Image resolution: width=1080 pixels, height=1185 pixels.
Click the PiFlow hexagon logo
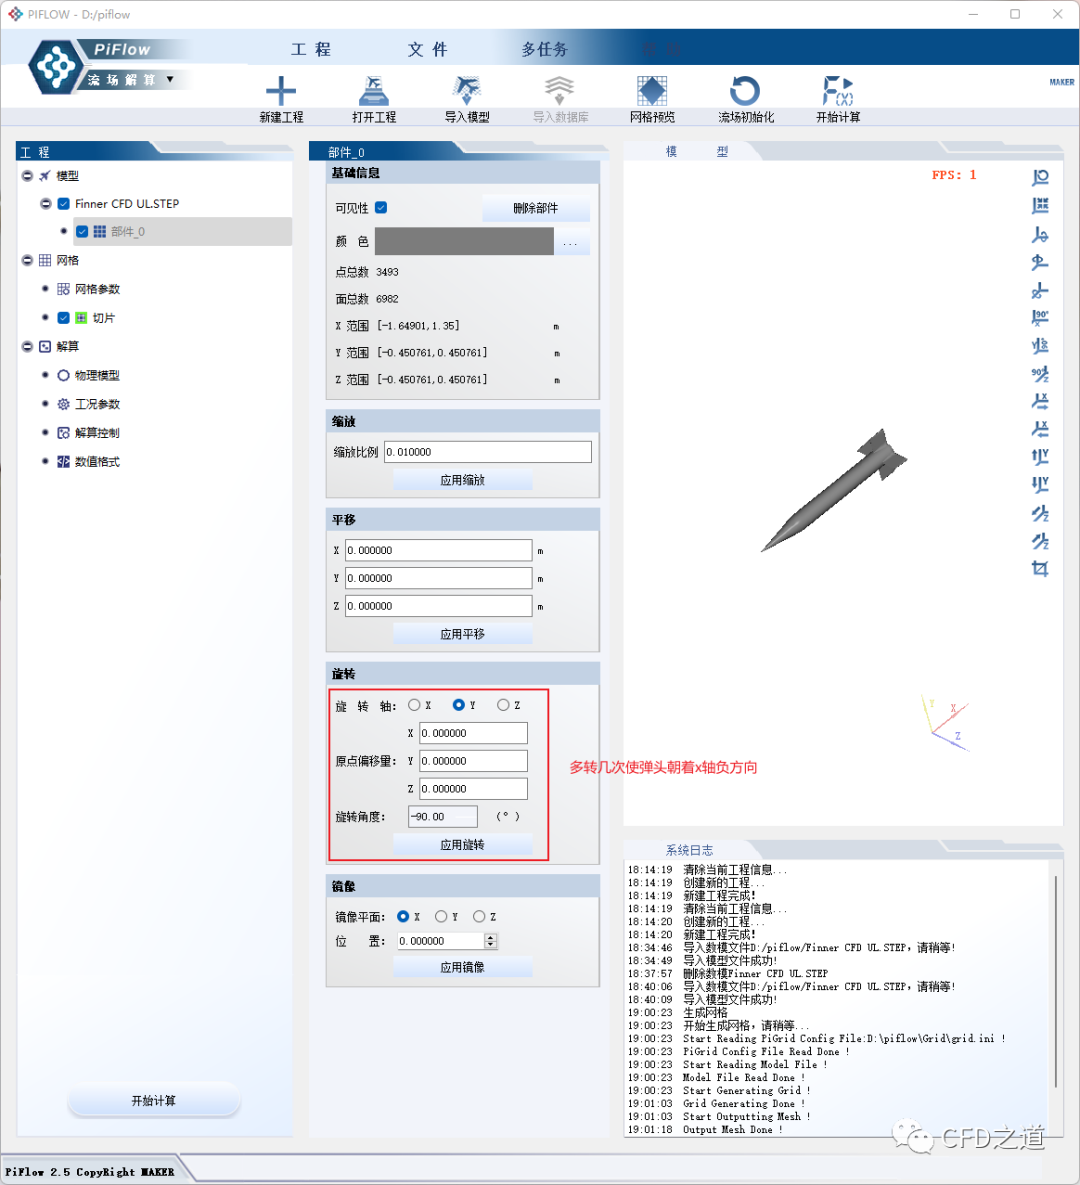(55, 67)
